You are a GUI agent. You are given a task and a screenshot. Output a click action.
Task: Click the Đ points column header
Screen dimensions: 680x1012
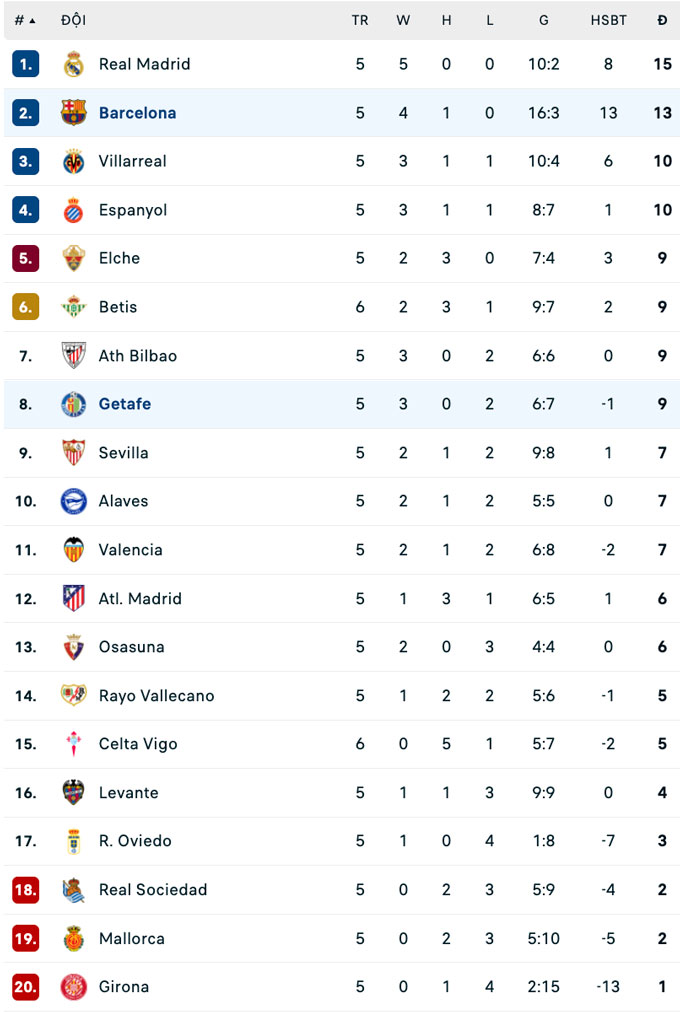(x=662, y=20)
